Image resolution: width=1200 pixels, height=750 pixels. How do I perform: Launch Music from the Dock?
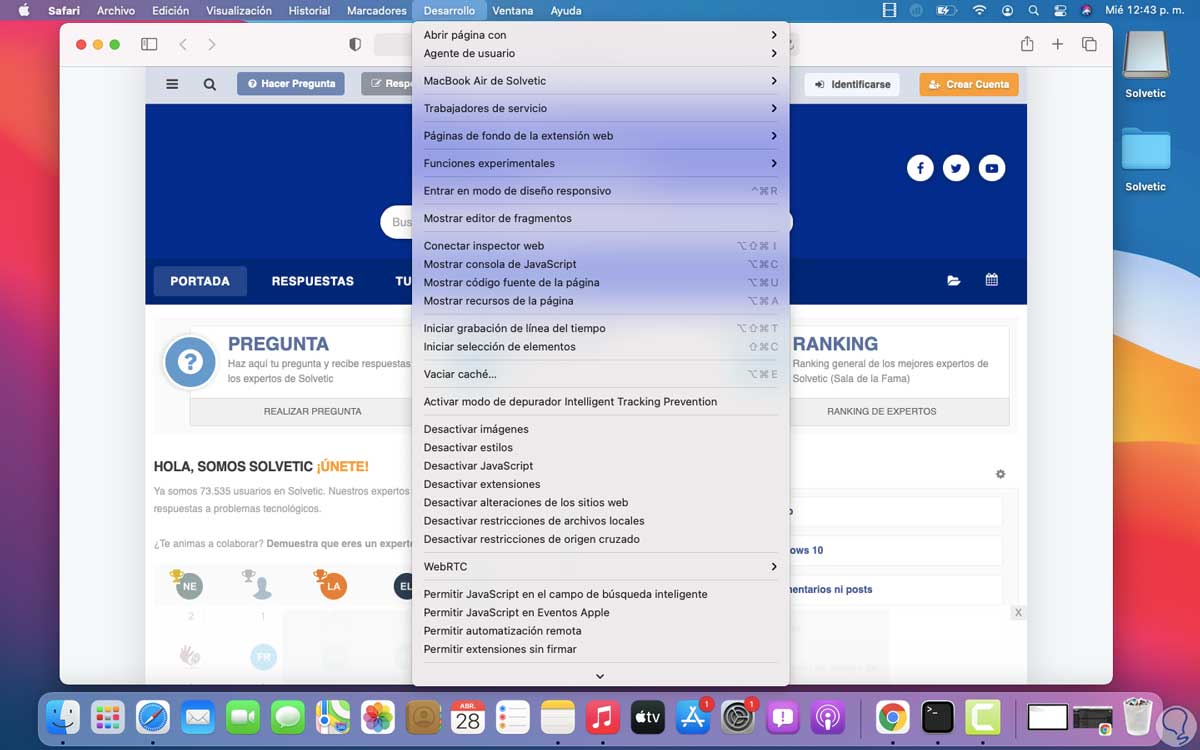click(x=602, y=716)
